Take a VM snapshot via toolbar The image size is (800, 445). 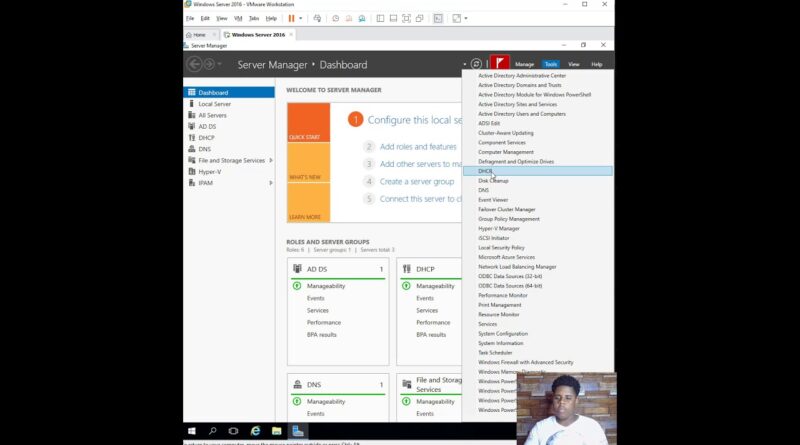click(336, 18)
